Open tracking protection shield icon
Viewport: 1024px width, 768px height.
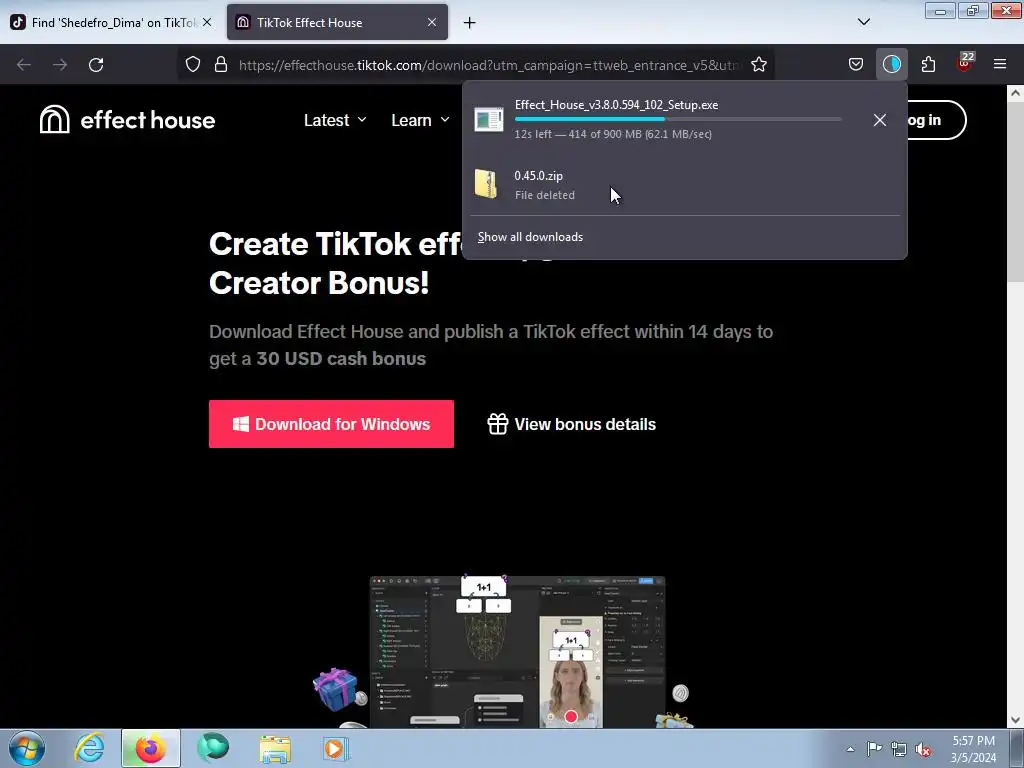193,65
